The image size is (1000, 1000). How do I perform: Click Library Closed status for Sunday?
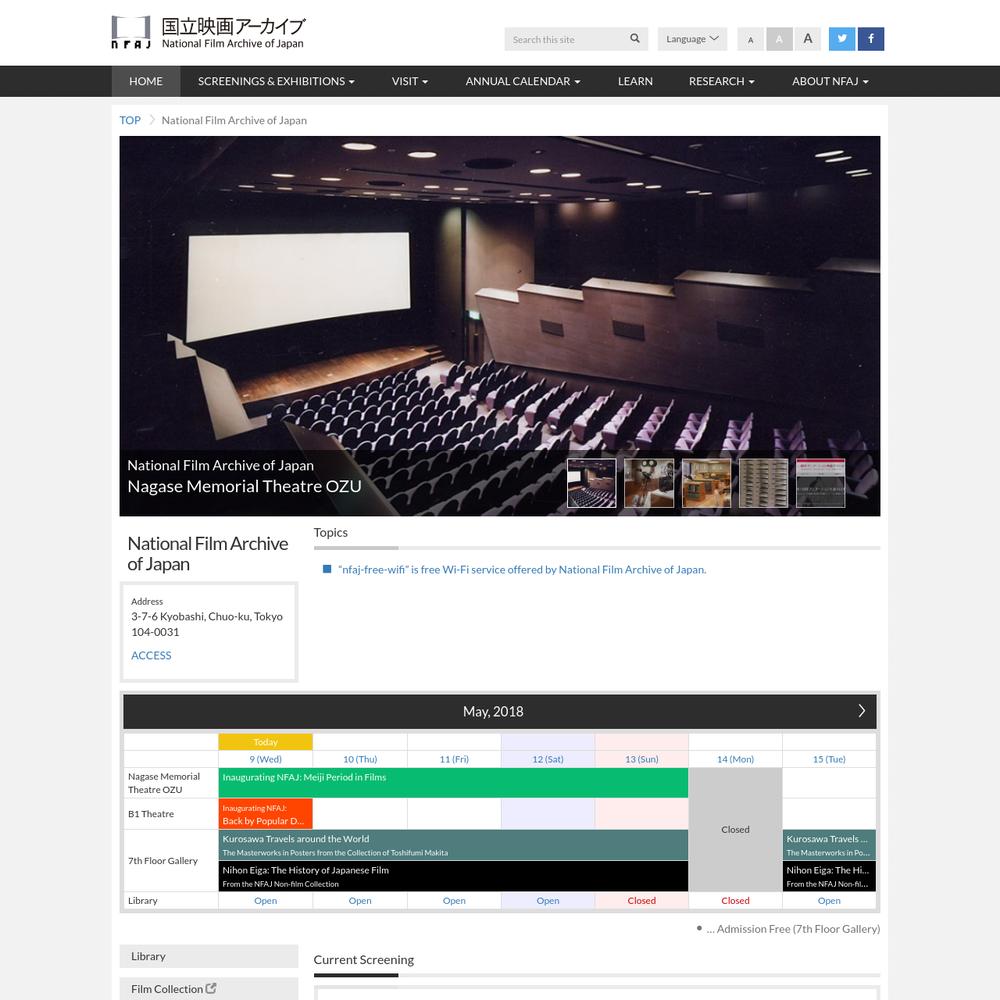[642, 901]
